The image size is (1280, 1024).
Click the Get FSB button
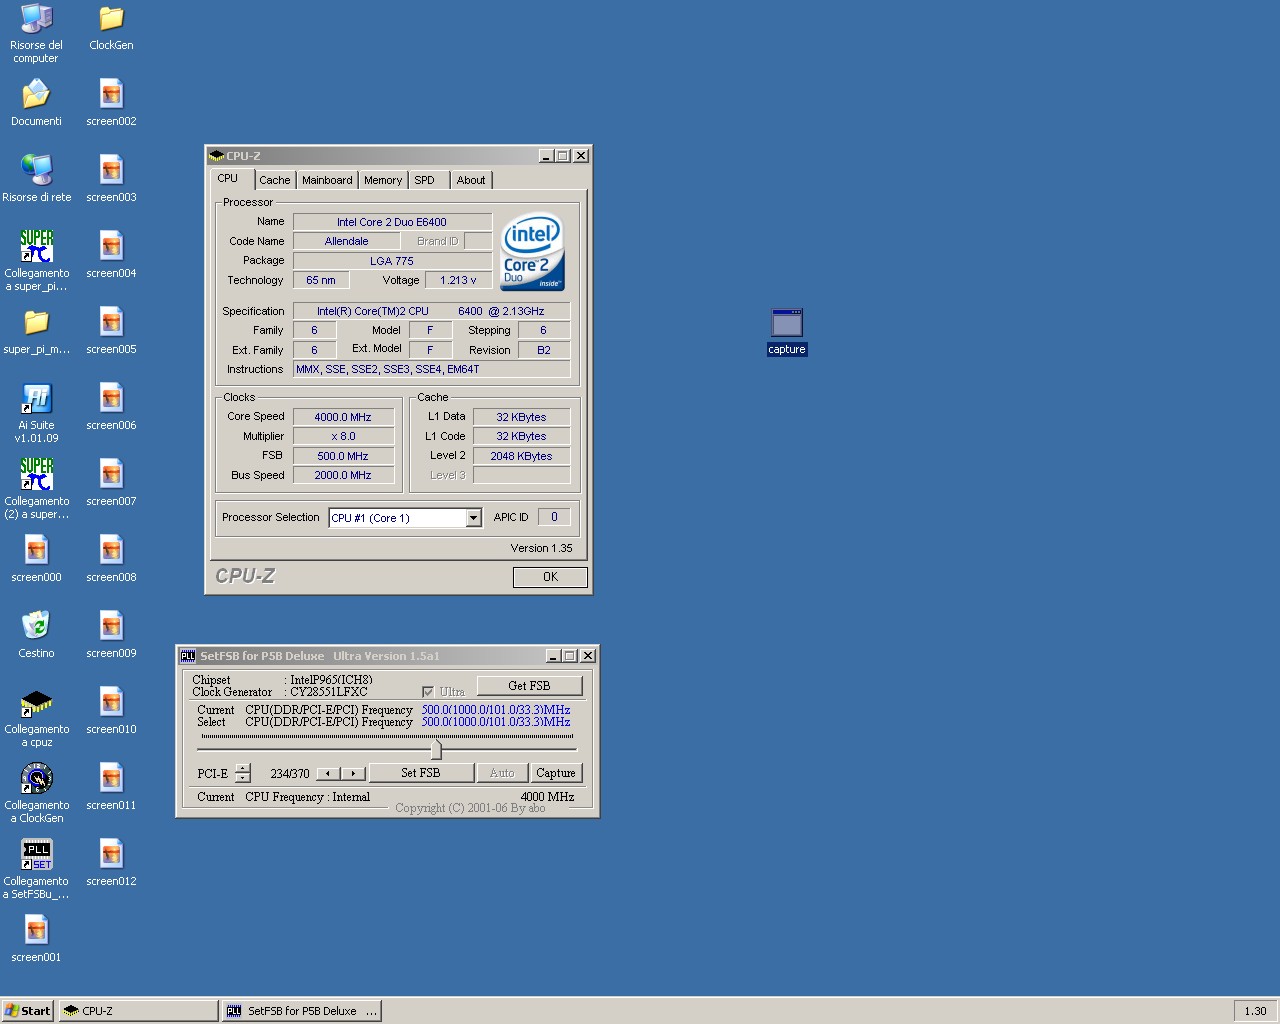pos(529,686)
